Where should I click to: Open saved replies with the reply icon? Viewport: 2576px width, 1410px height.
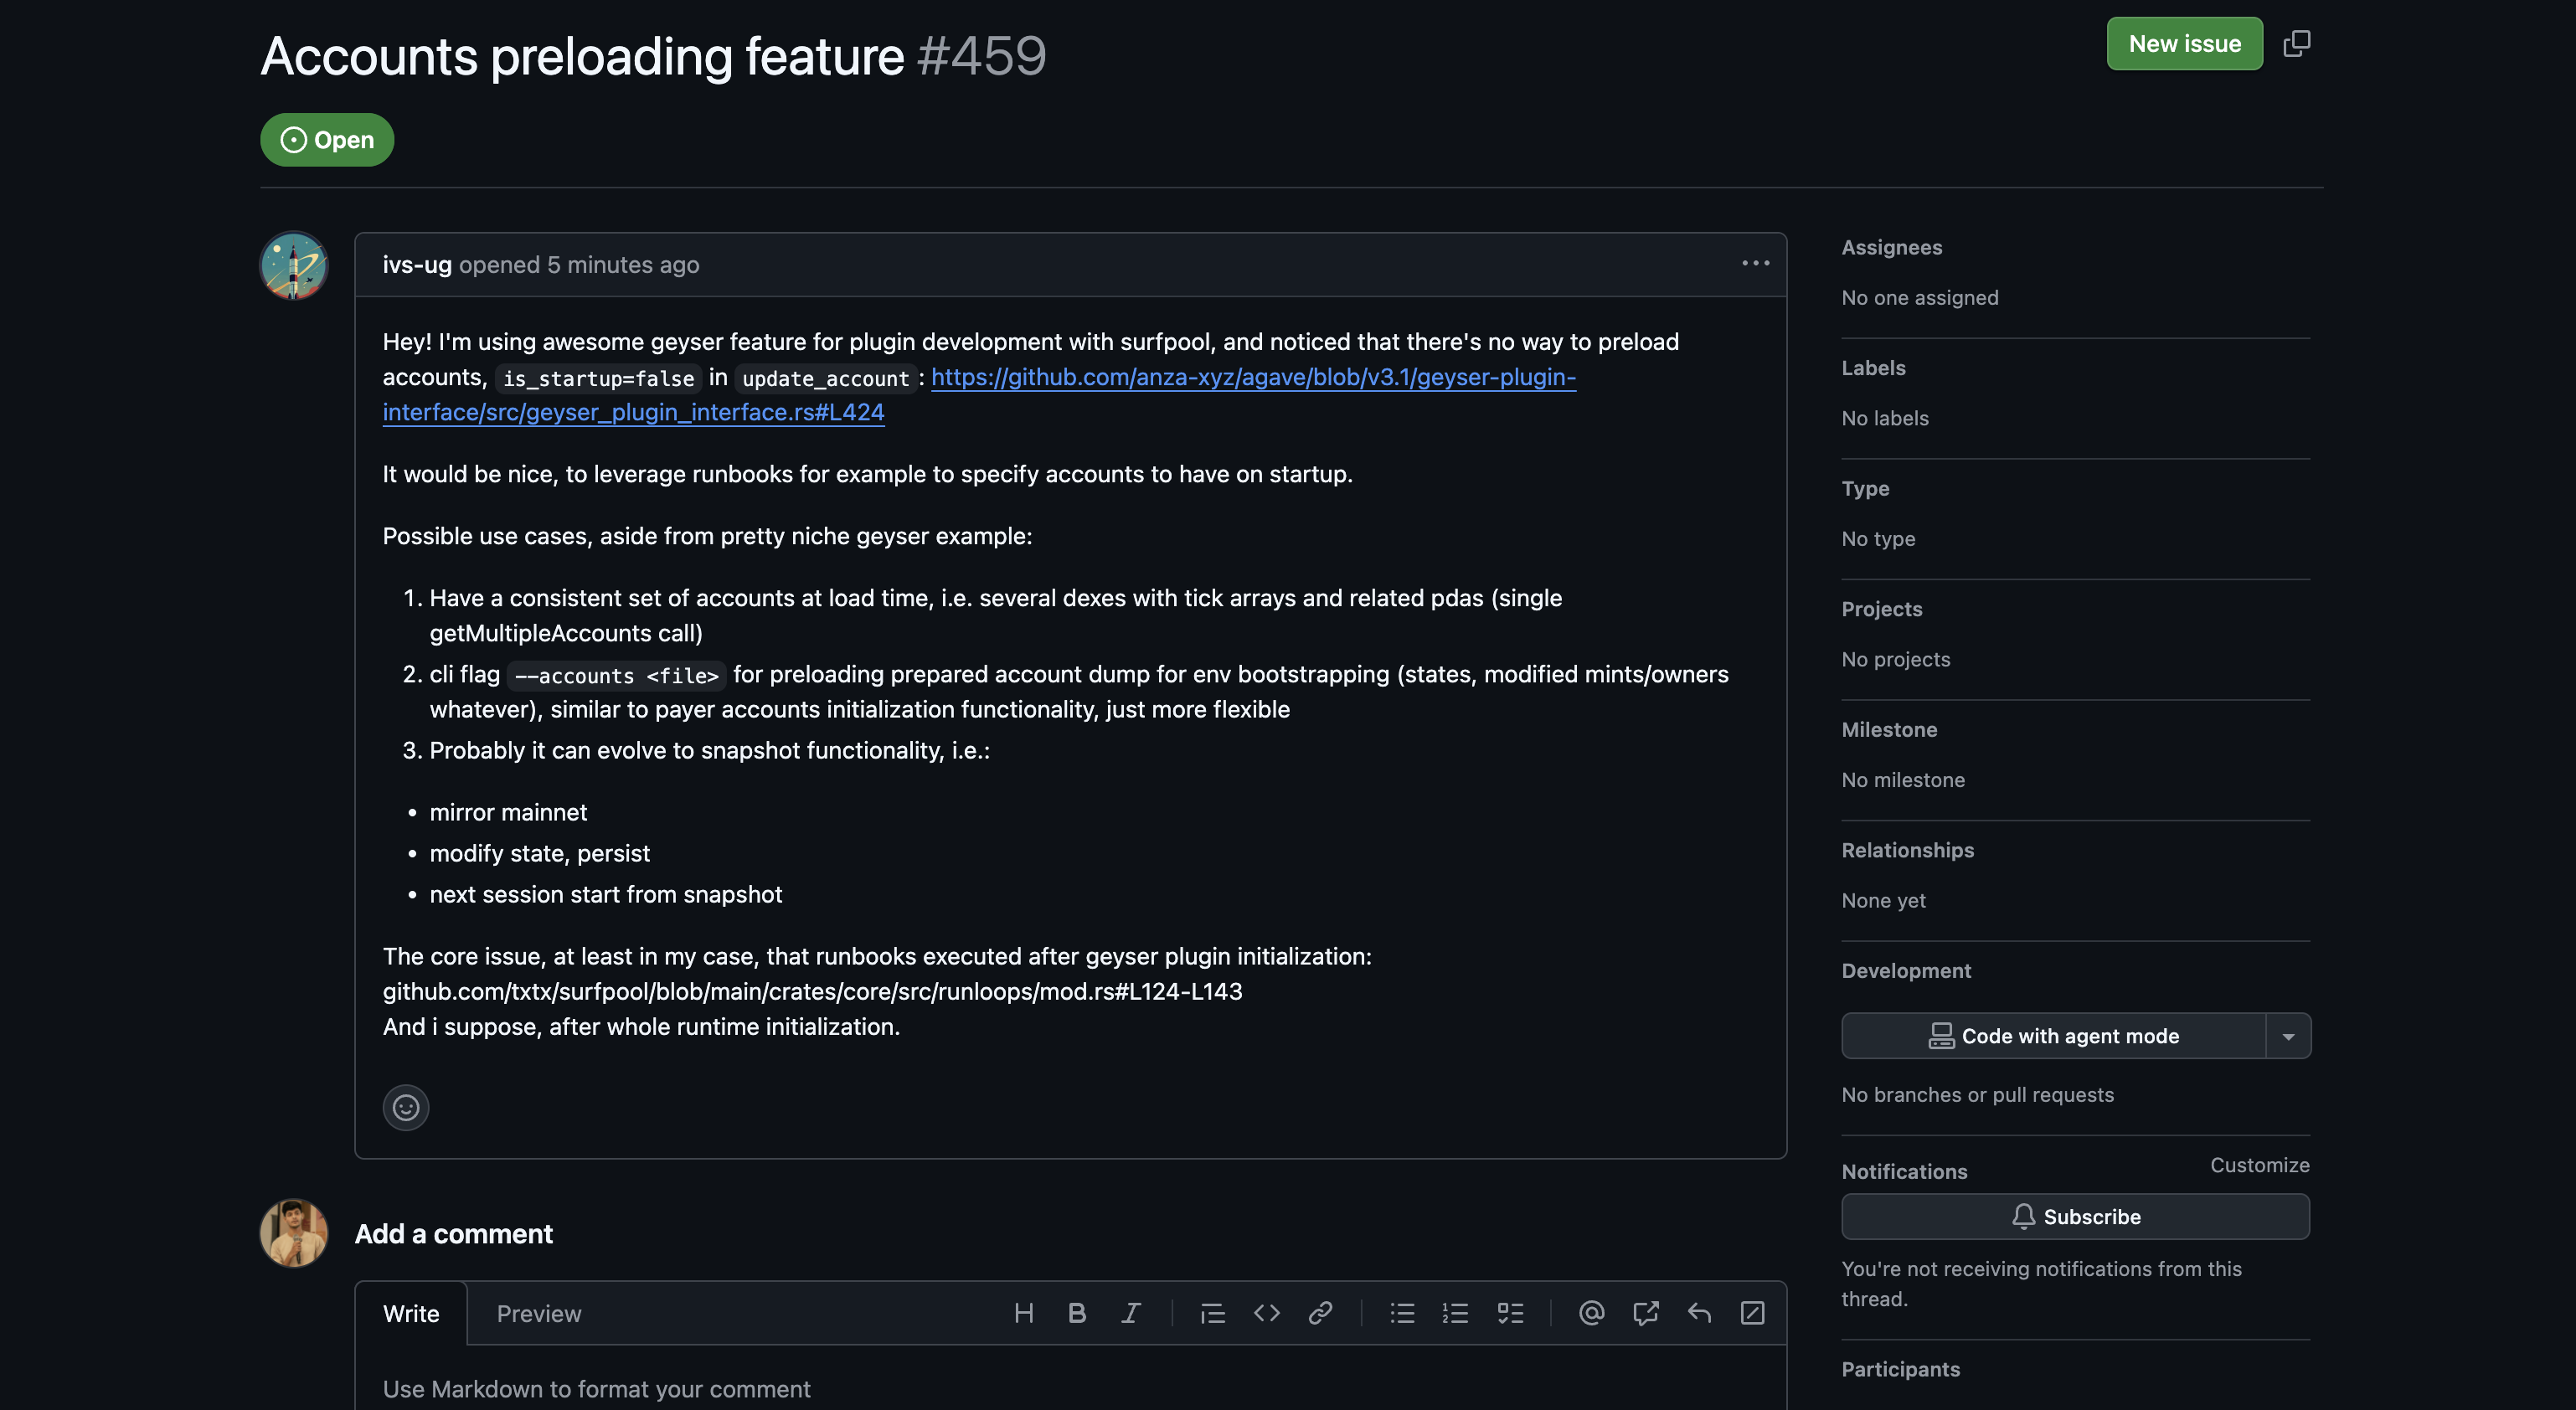(1700, 1313)
